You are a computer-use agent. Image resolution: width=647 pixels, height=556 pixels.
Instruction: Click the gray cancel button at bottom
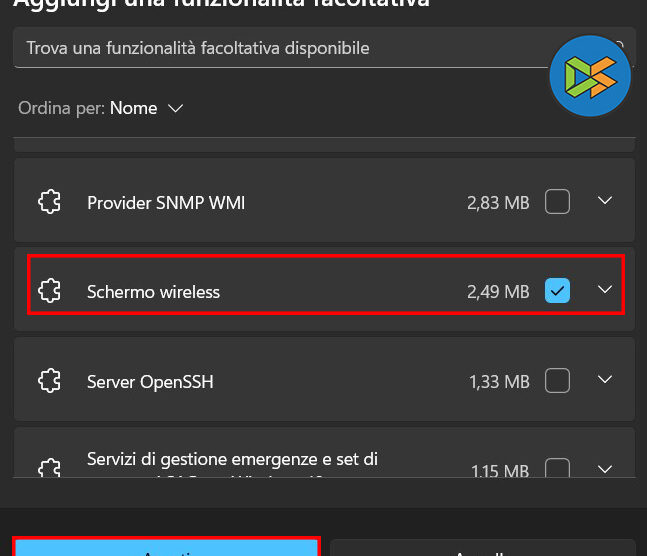(x=482, y=548)
